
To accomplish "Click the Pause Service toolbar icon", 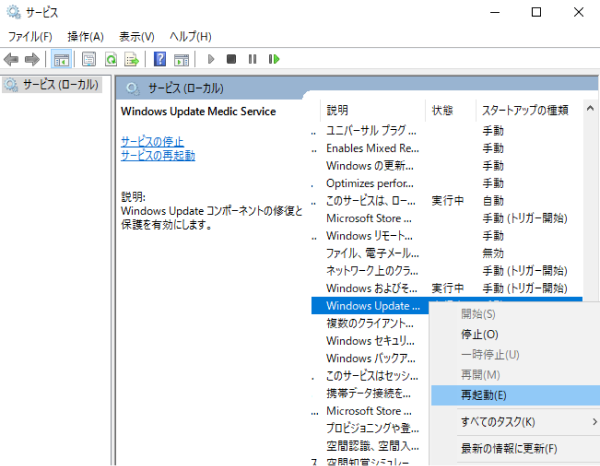I will click(x=252, y=60).
